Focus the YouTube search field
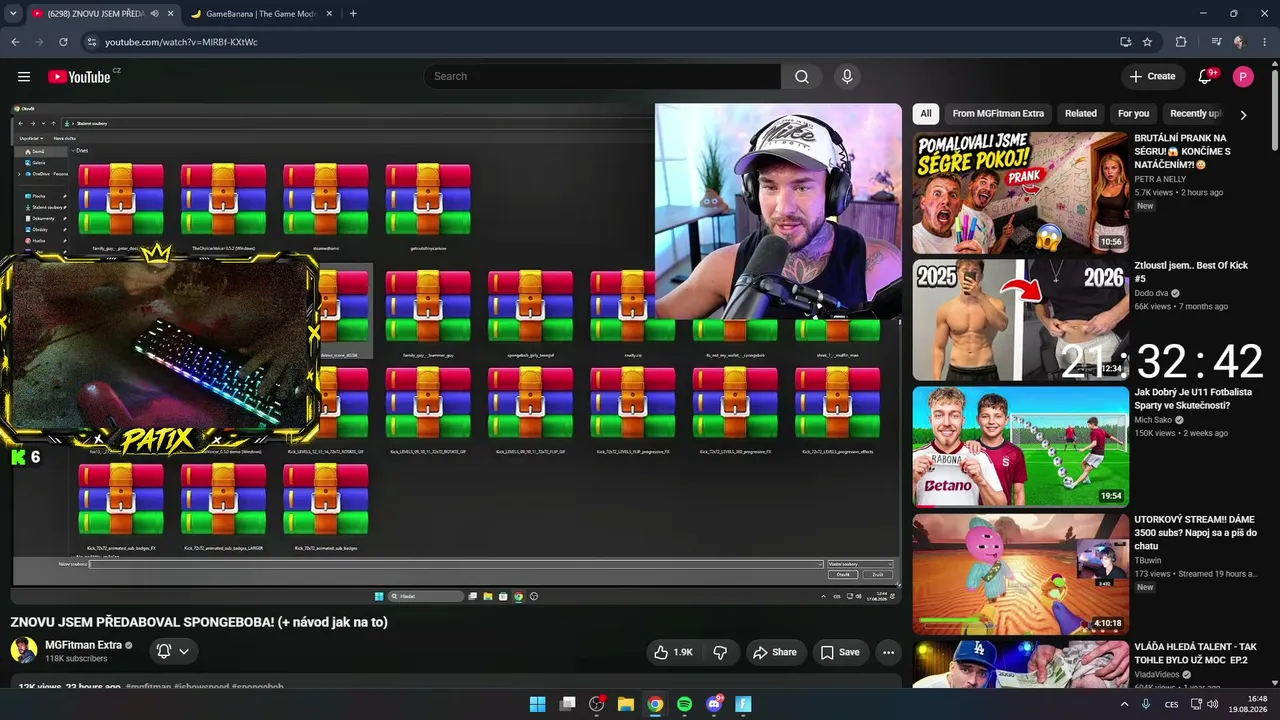 point(602,77)
